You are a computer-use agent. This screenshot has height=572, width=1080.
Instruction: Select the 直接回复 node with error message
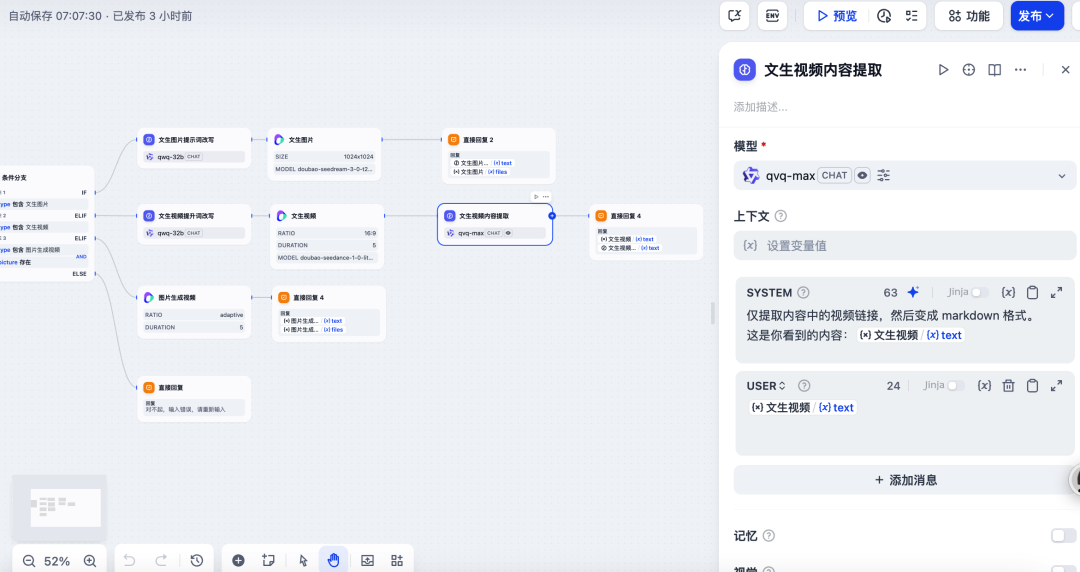pos(194,399)
